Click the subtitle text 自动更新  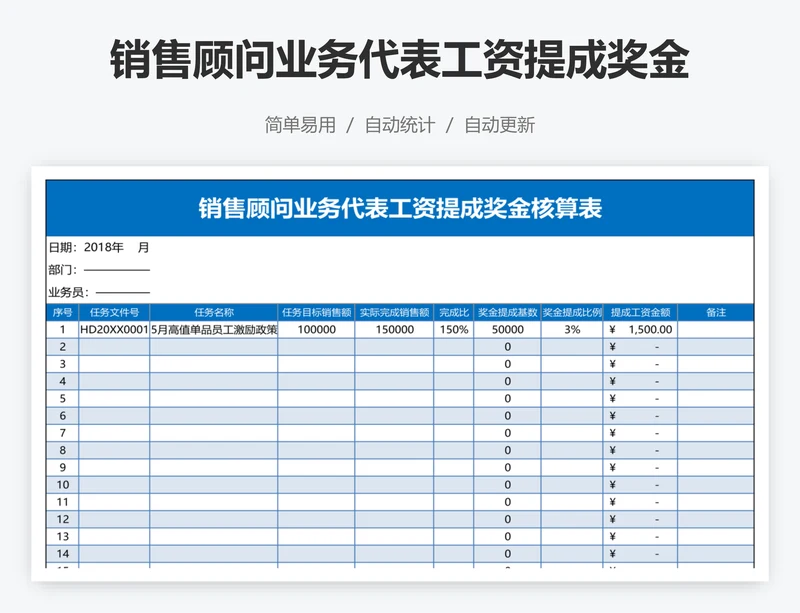point(499,125)
